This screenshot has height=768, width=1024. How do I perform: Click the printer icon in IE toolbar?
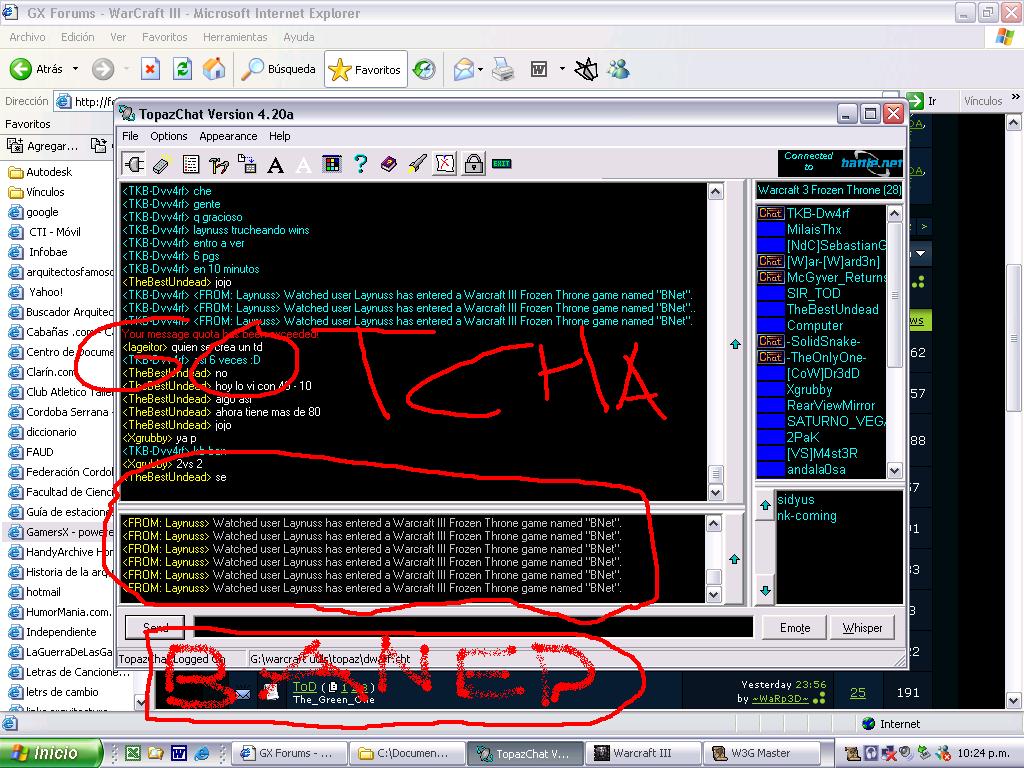click(503, 69)
